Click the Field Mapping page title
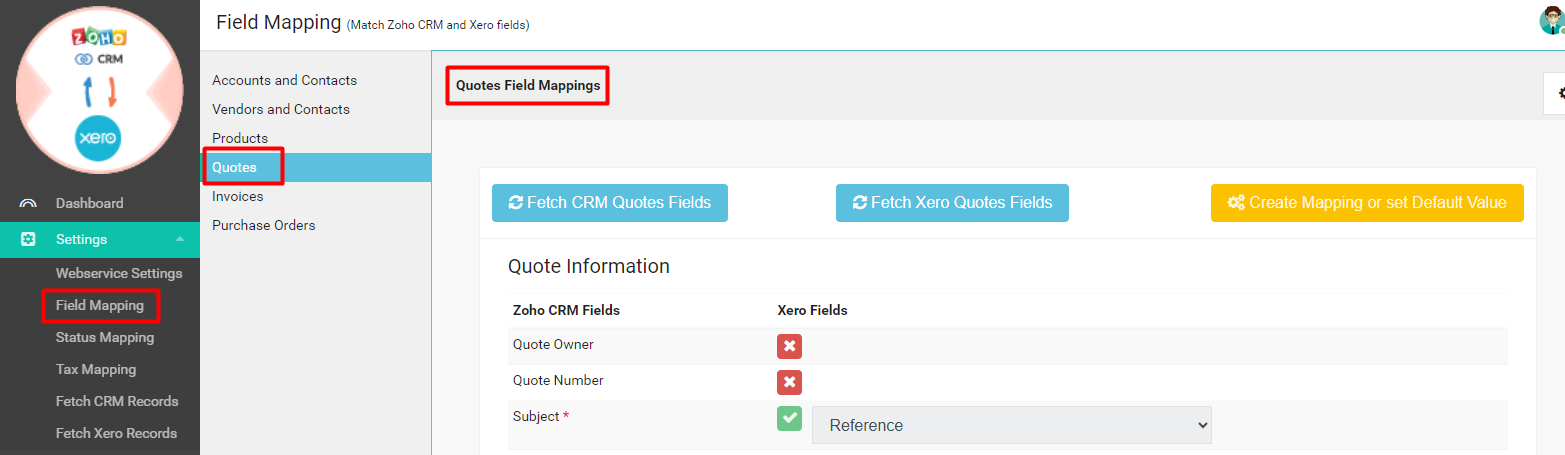The image size is (1565, 455). coord(279,22)
